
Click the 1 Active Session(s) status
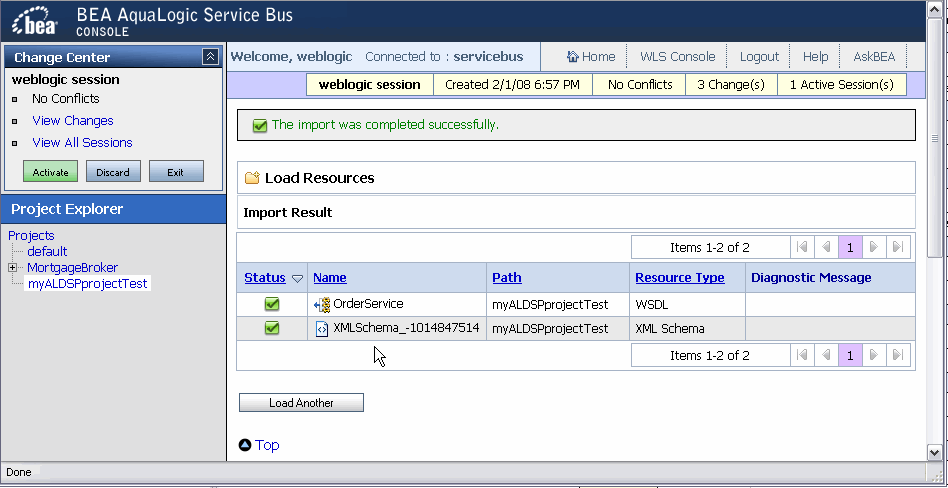coord(842,85)
